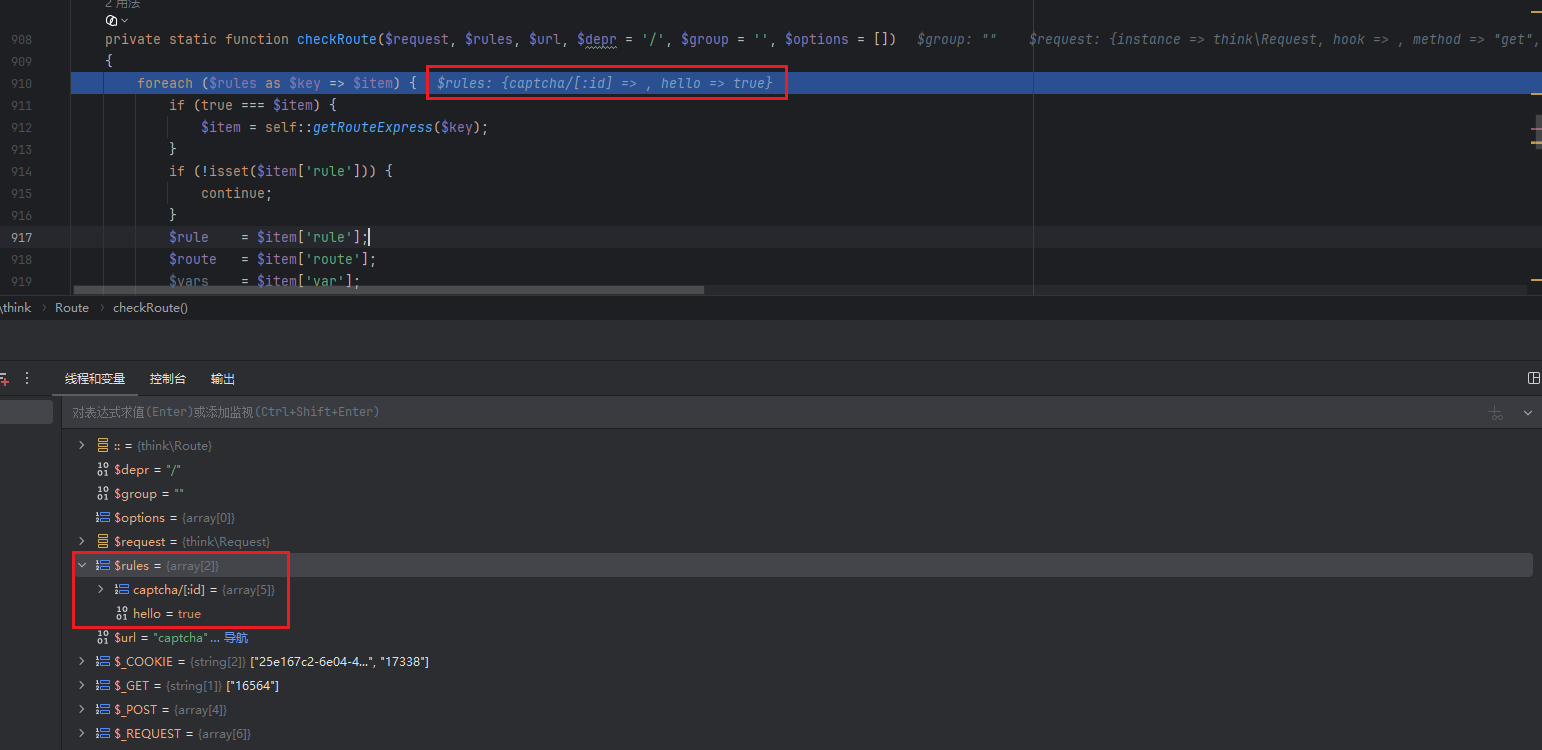
Task: Click the $rules inline debug hint on line 910
Action: click(x=604, y=83)
